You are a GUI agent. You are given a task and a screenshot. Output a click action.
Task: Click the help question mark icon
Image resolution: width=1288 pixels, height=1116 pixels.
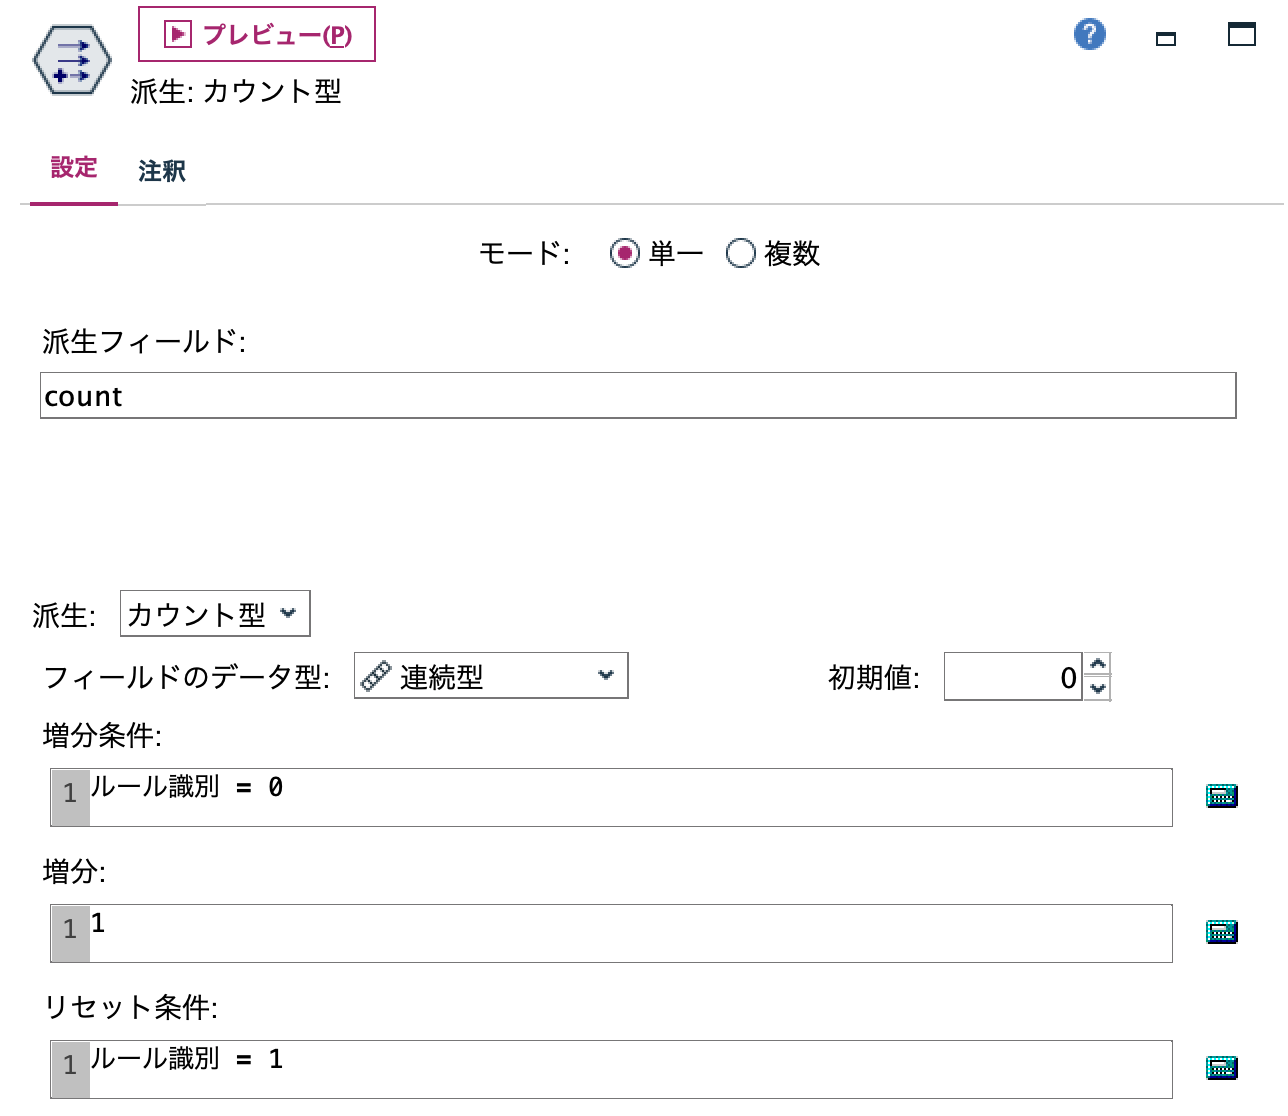point(1089,33)
